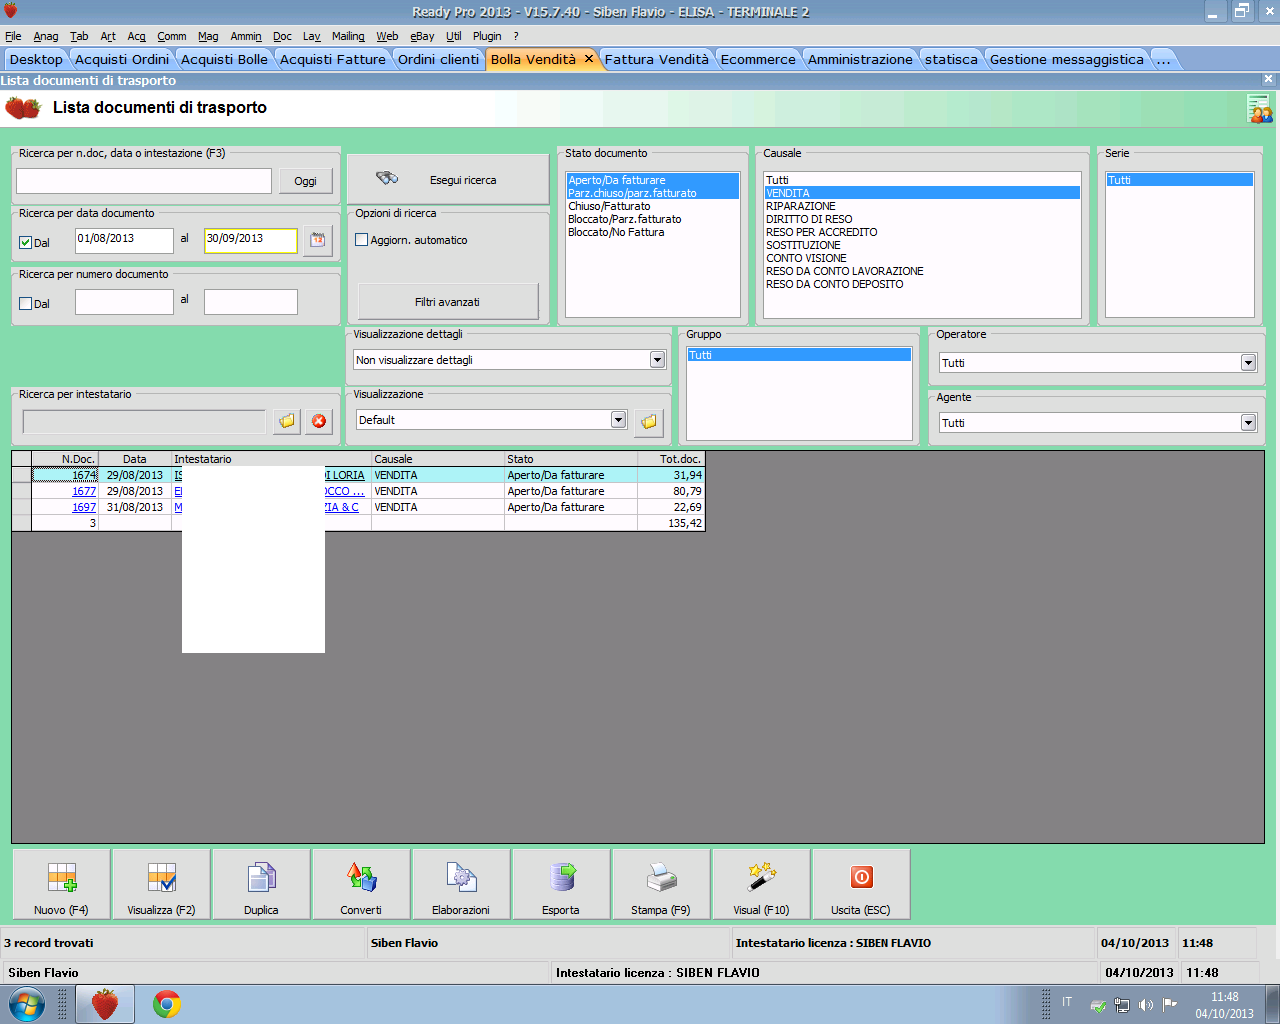Check the Dal checkbox for numero documento
1280x1024 pixels.
pos(26,303)
